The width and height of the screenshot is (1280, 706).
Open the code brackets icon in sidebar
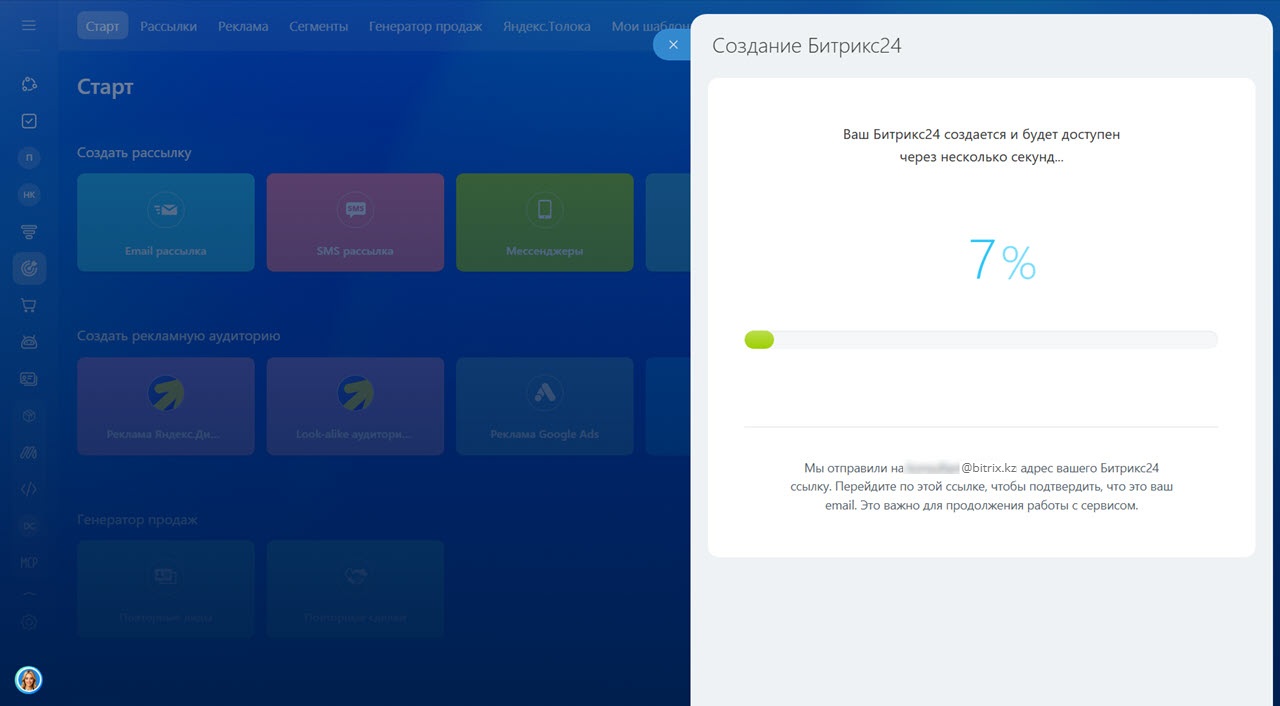pyautogui.click(x=29, y=489)
